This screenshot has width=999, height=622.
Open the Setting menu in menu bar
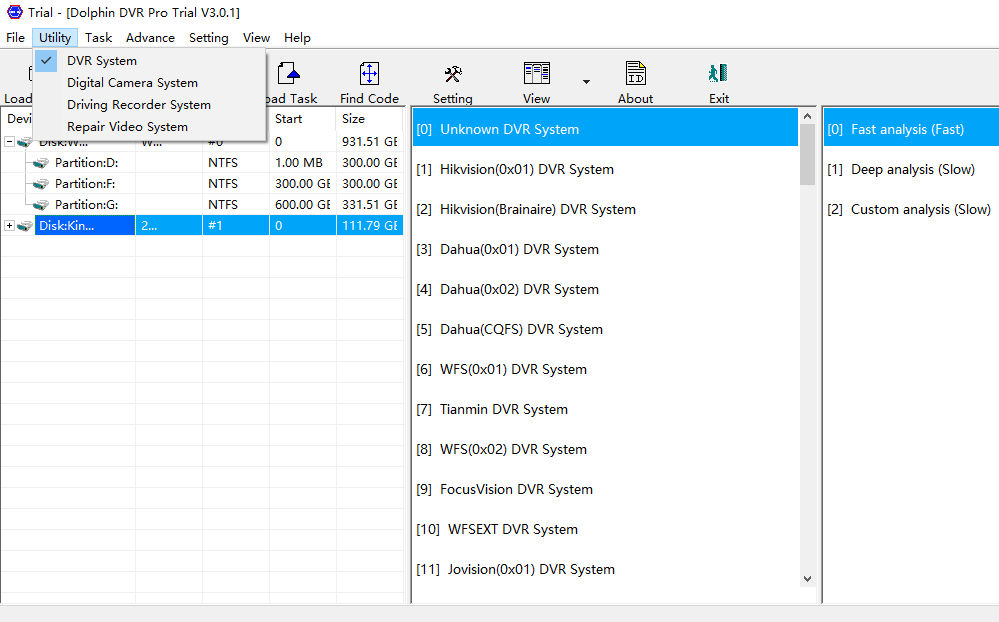pyautogui.click(x=208, y=38)
